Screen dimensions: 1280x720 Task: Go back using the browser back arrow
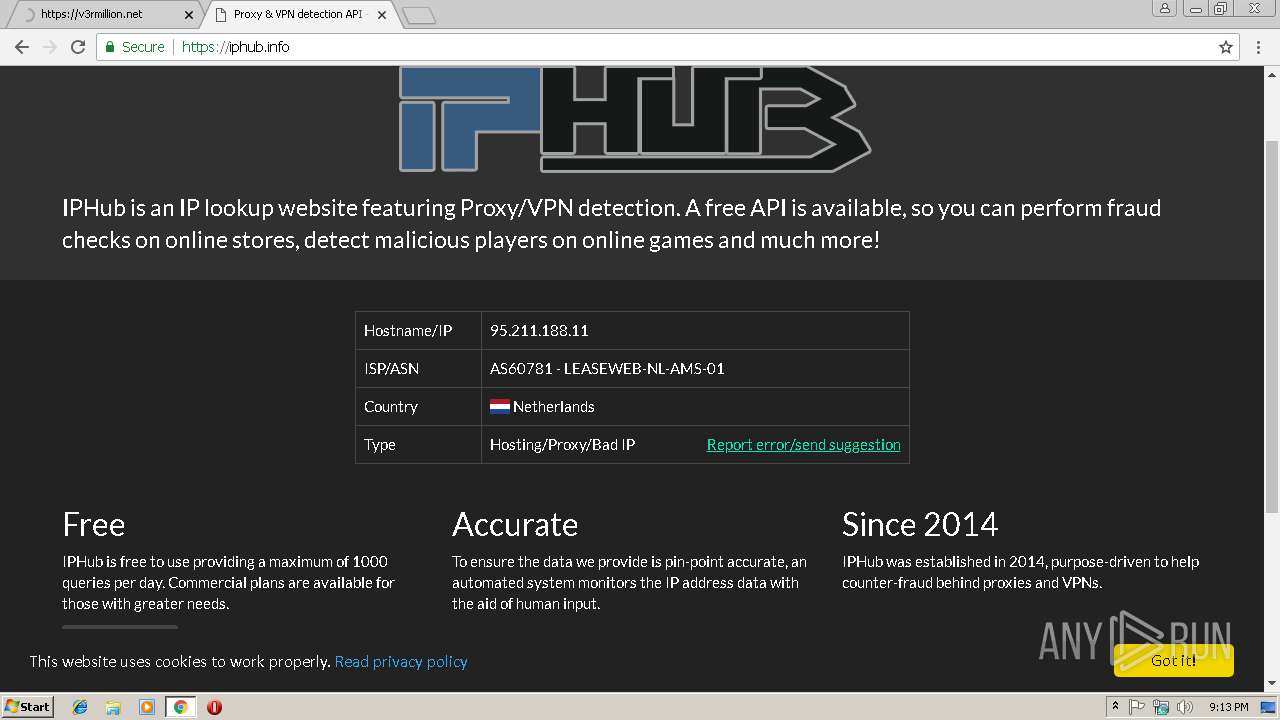point(22,47)
